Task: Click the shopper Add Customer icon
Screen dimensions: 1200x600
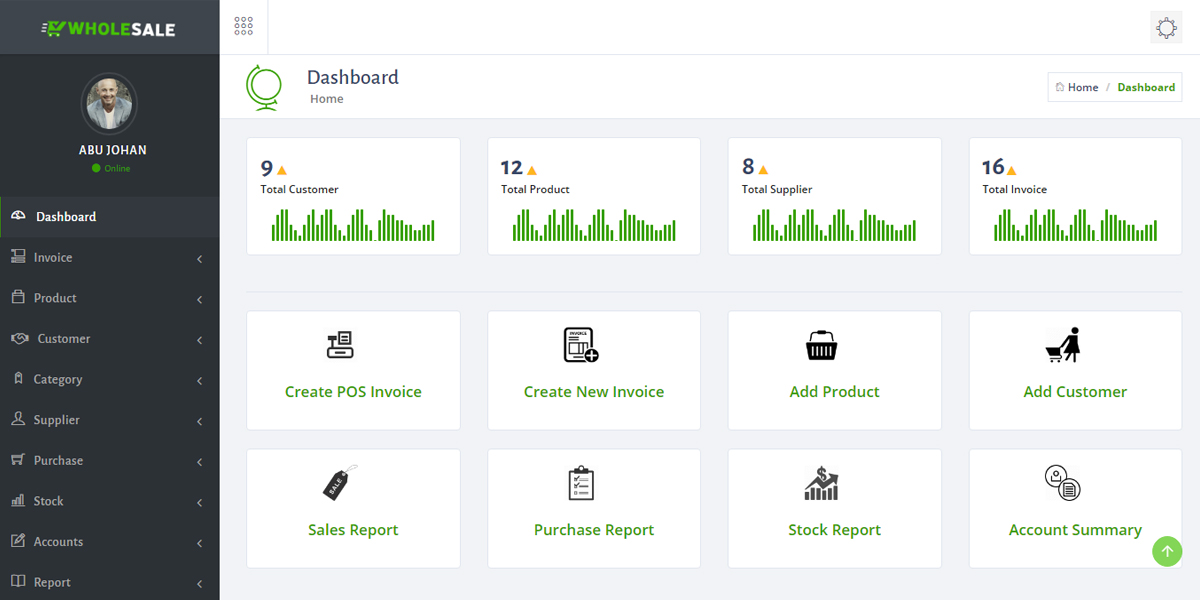Action: coord(1063,345)
